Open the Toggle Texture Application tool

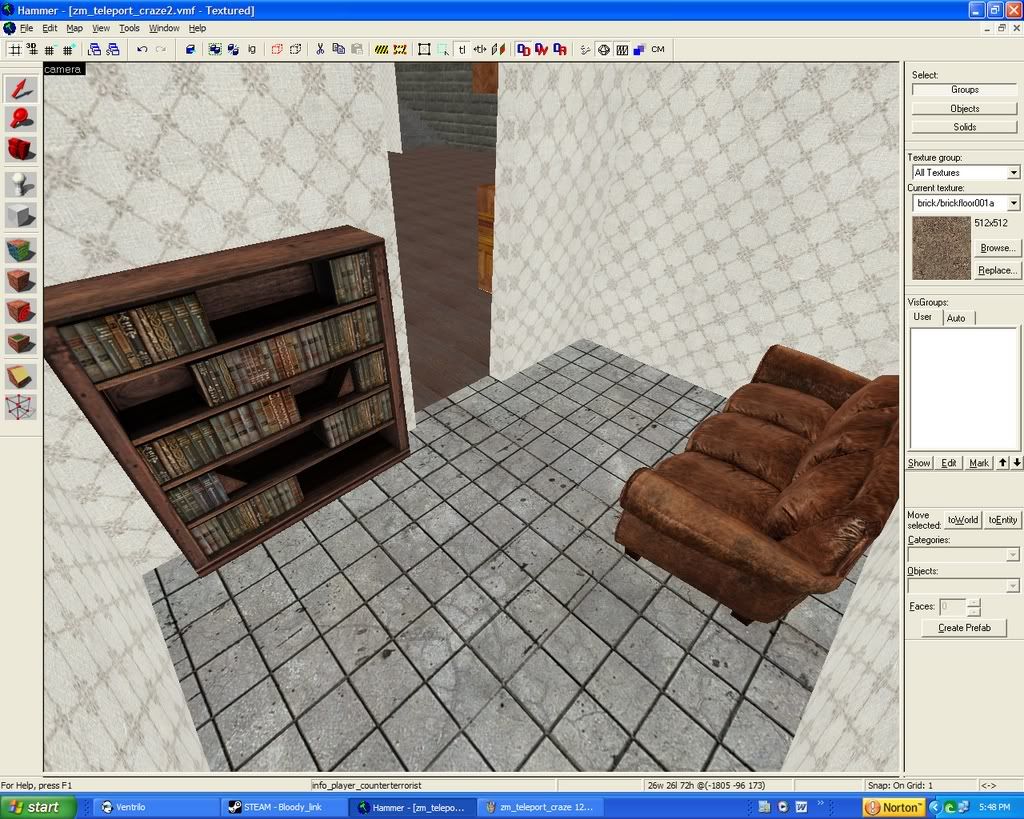(x=21, y=249)
